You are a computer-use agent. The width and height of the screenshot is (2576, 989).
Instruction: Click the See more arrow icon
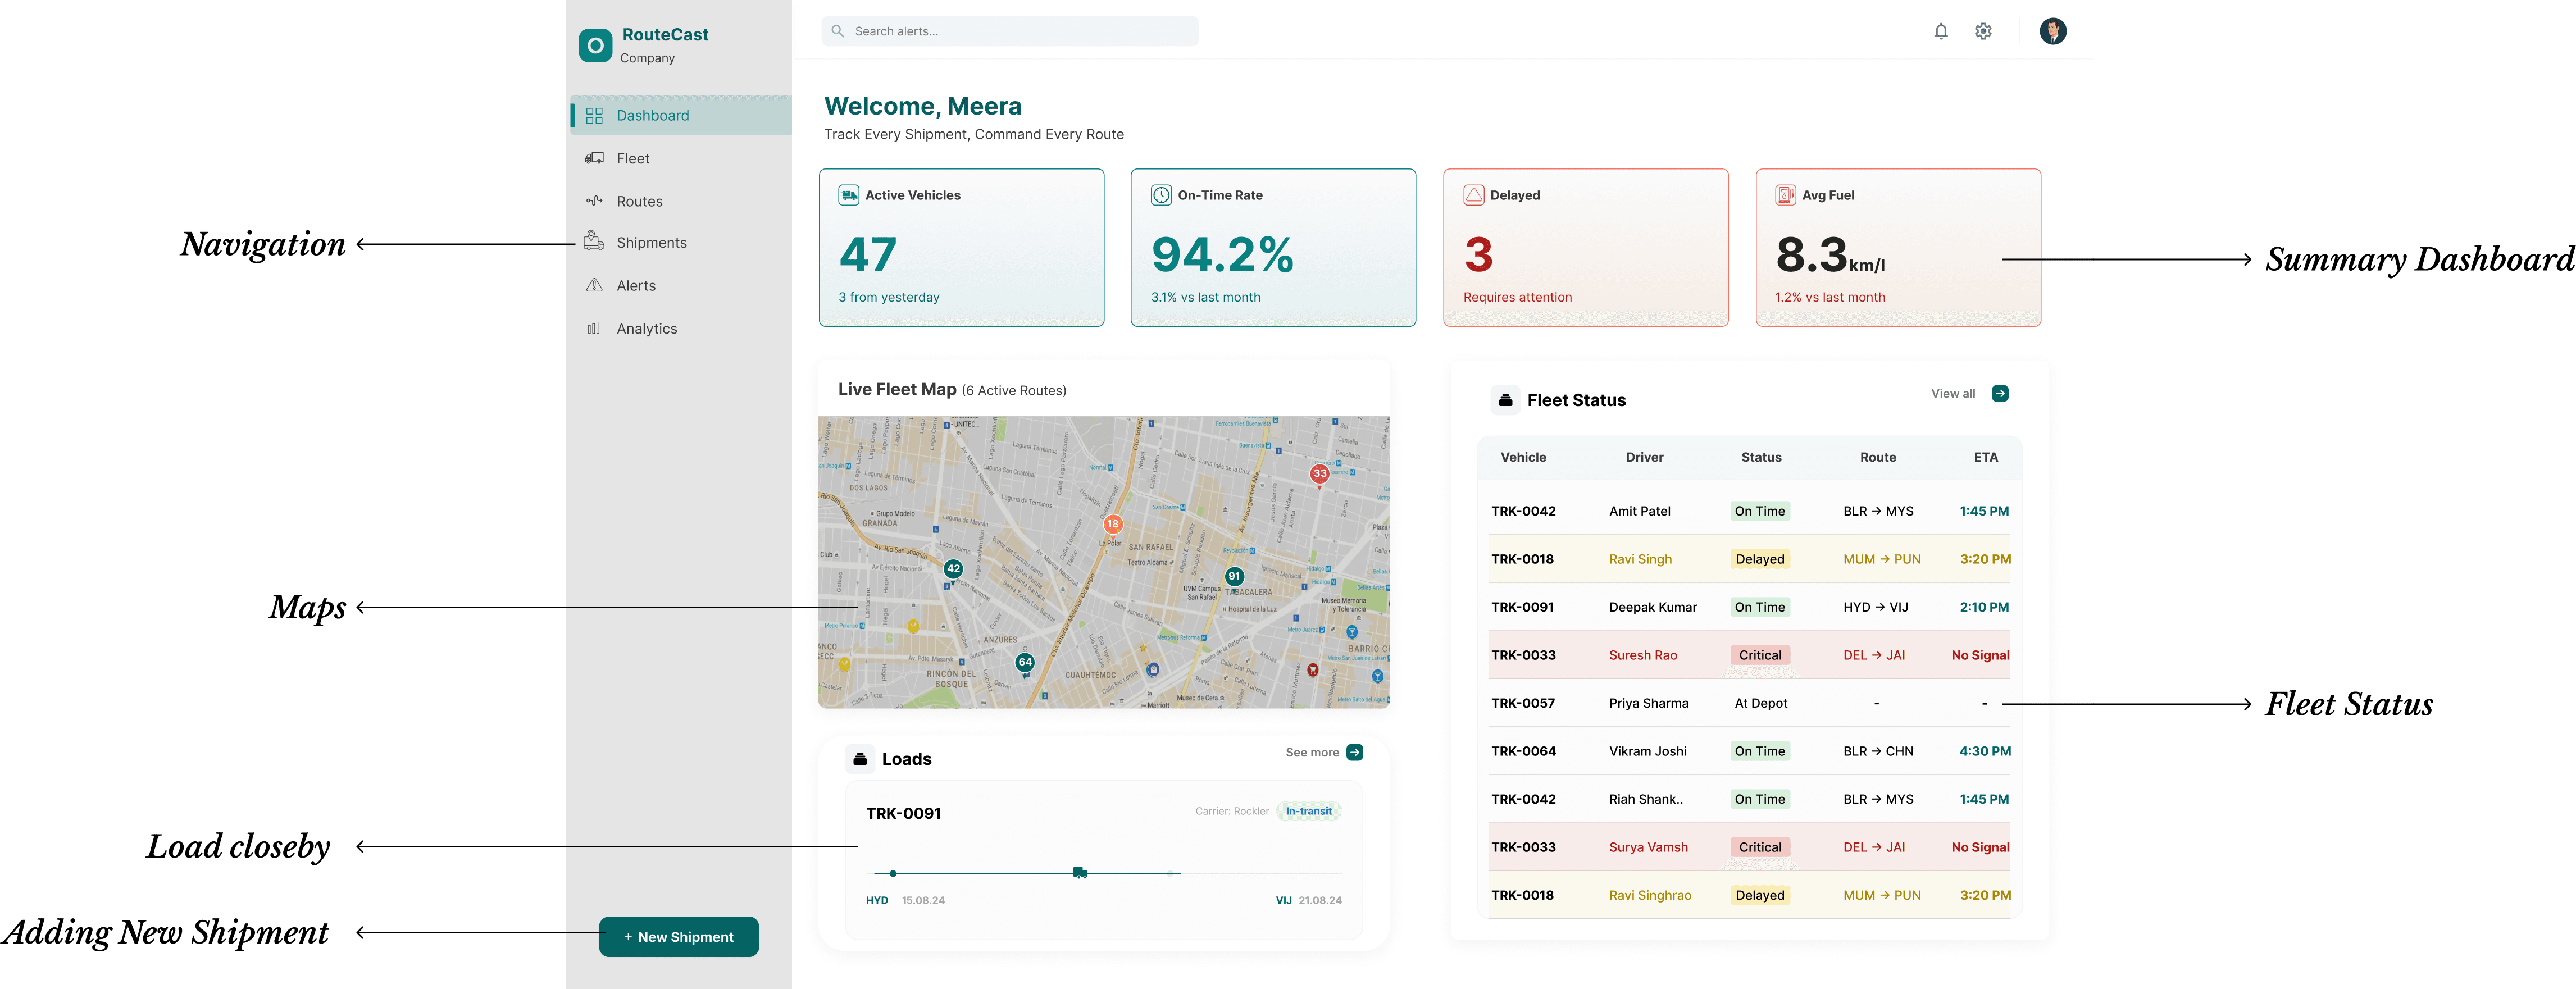point(1354,752)
